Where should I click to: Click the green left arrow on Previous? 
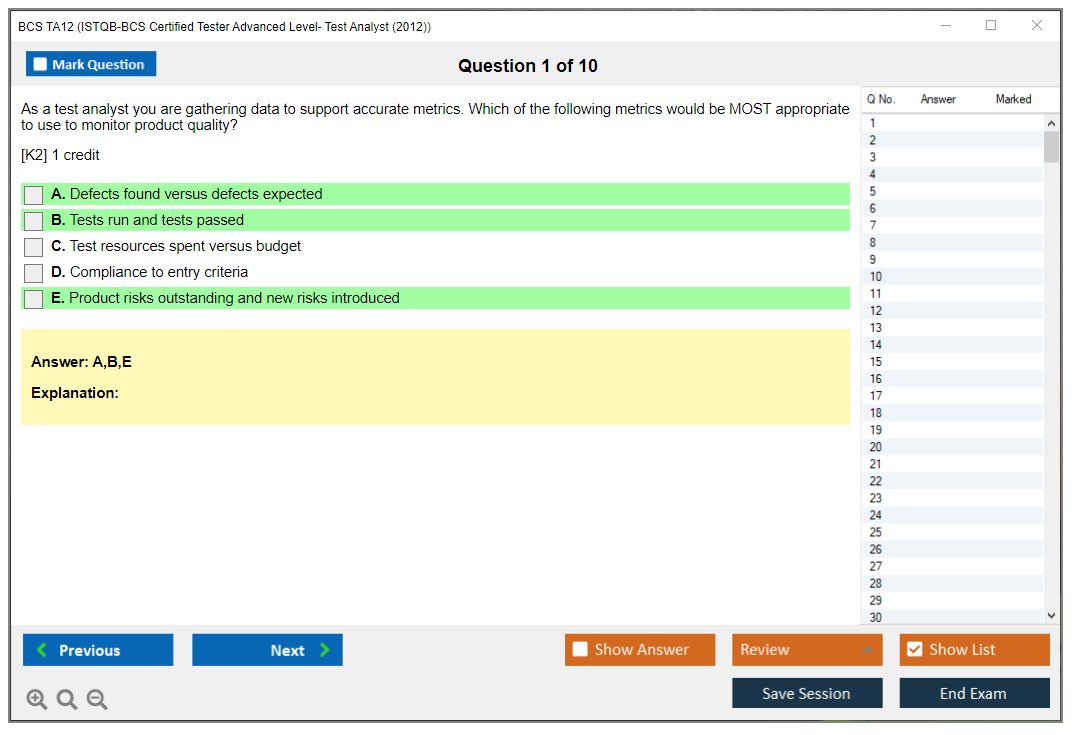pyautogui.click(x=42, y=650)
